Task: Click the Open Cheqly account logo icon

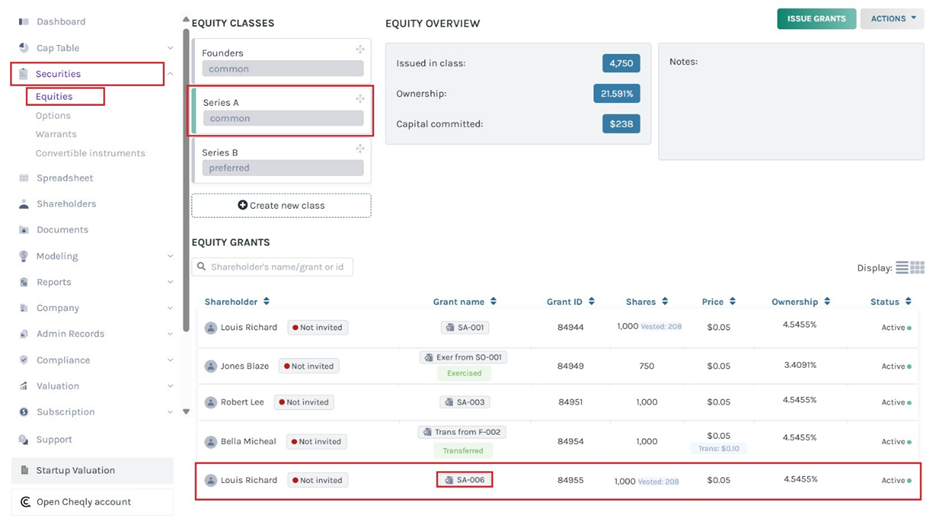Action: pyautogui.click(x=26, y=502)
